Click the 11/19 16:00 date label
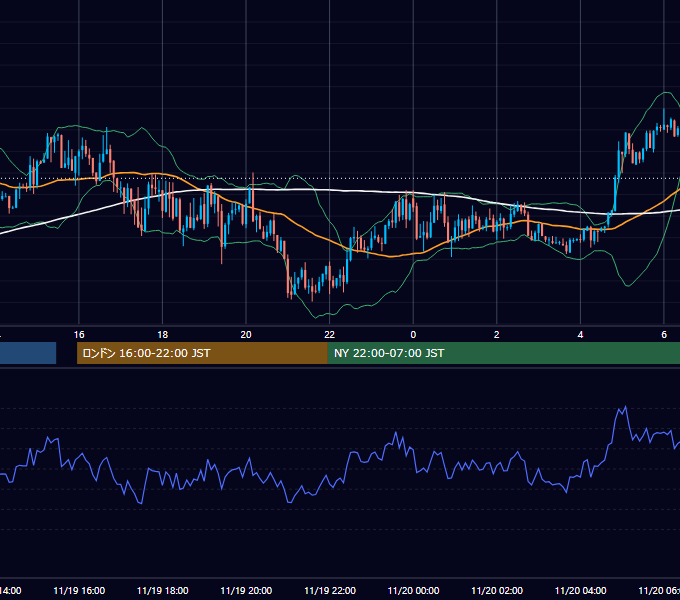This screenshot has width=680, height=600. [x=79, y=590]
